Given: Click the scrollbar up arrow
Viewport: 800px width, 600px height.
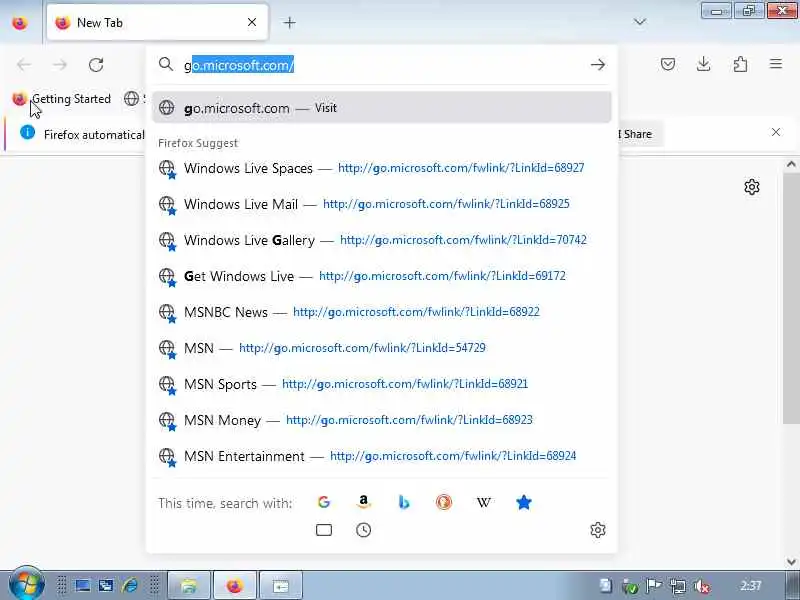Looking at the screenshot, I should pos(791,164).
